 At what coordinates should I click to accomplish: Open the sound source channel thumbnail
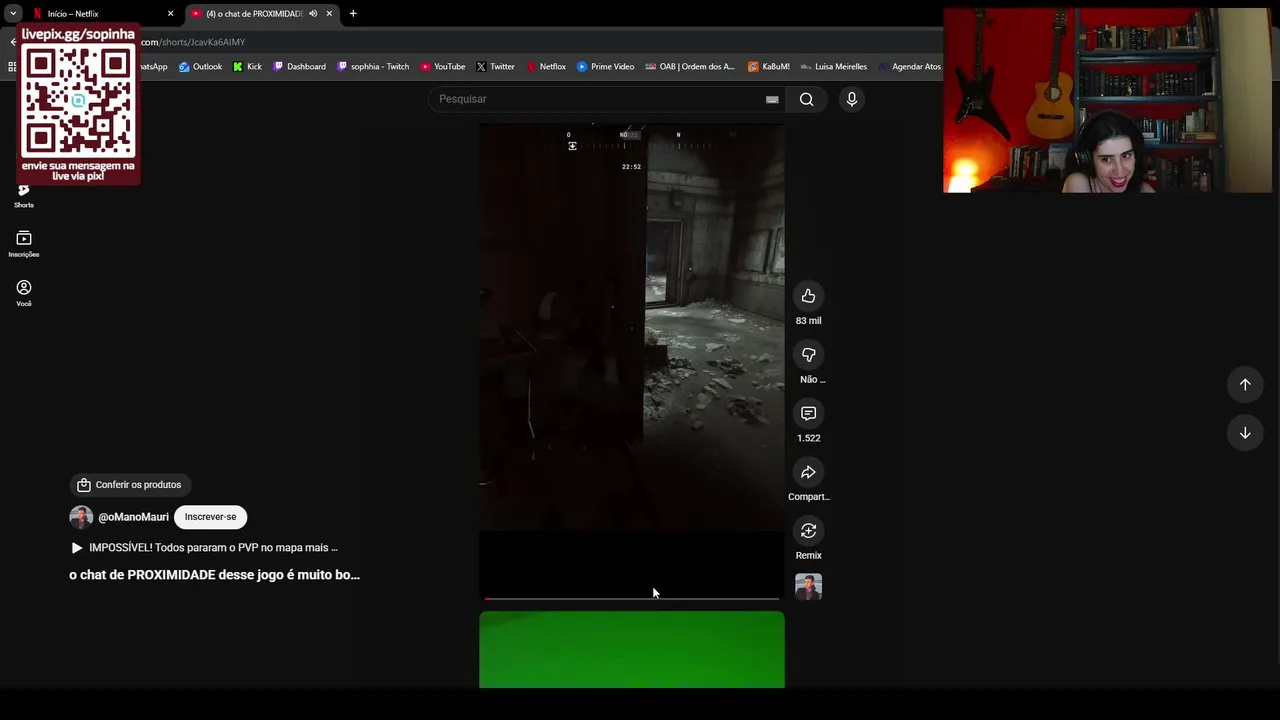pos(808,587)
